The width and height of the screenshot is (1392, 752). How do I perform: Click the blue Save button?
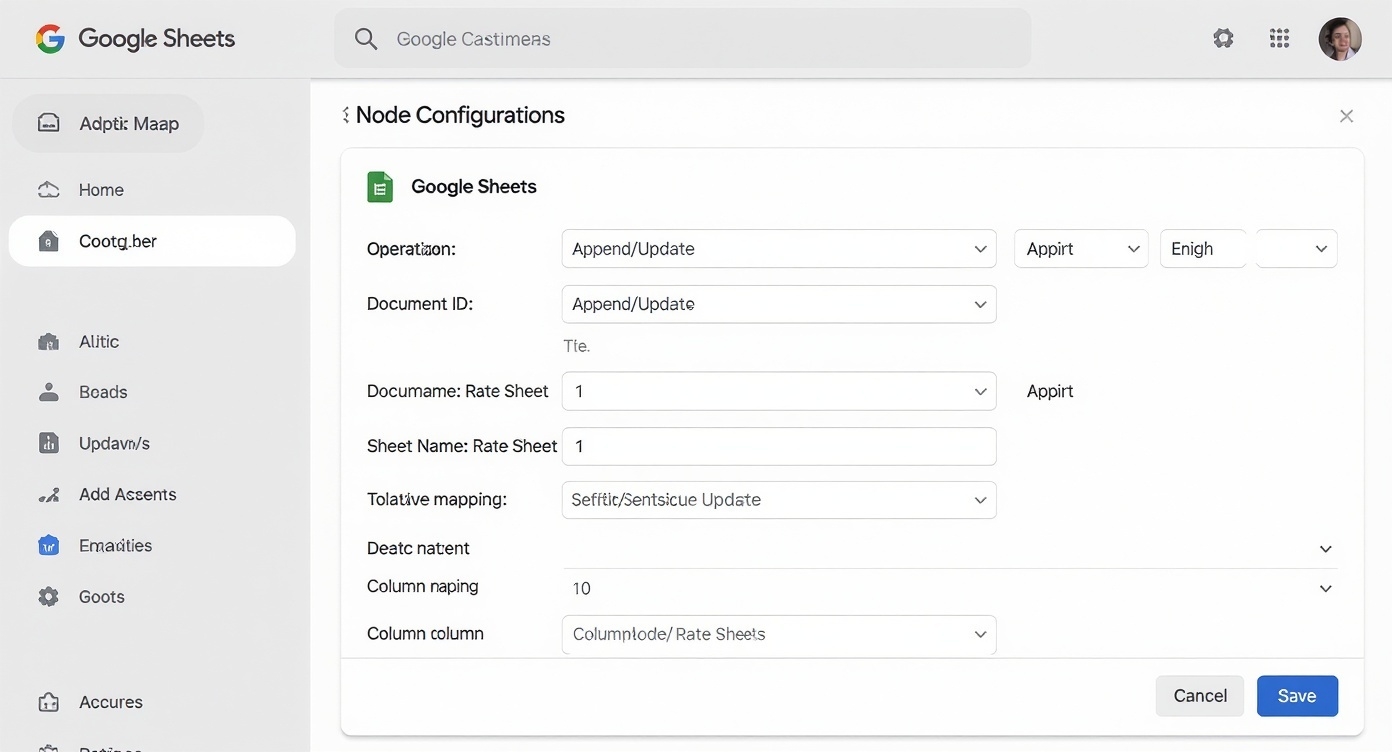pyautogui.click(x=1296, y=696)
